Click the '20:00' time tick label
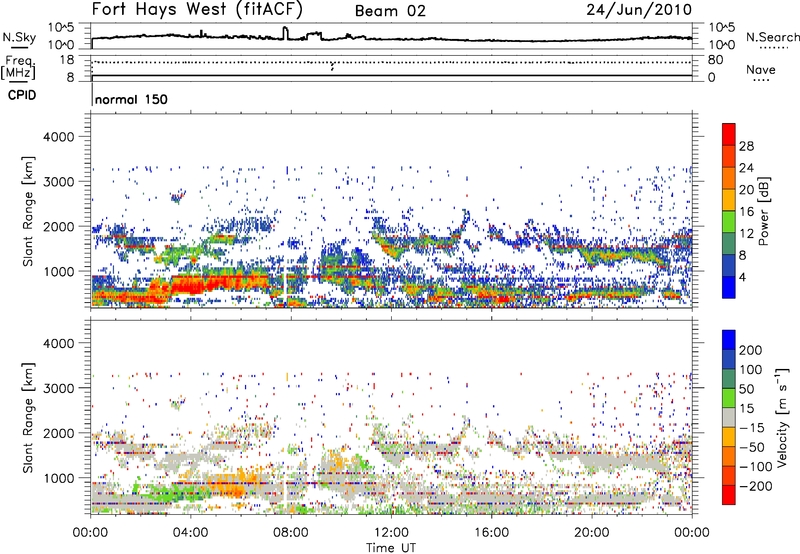800x554 pixels. click(592, 533)
